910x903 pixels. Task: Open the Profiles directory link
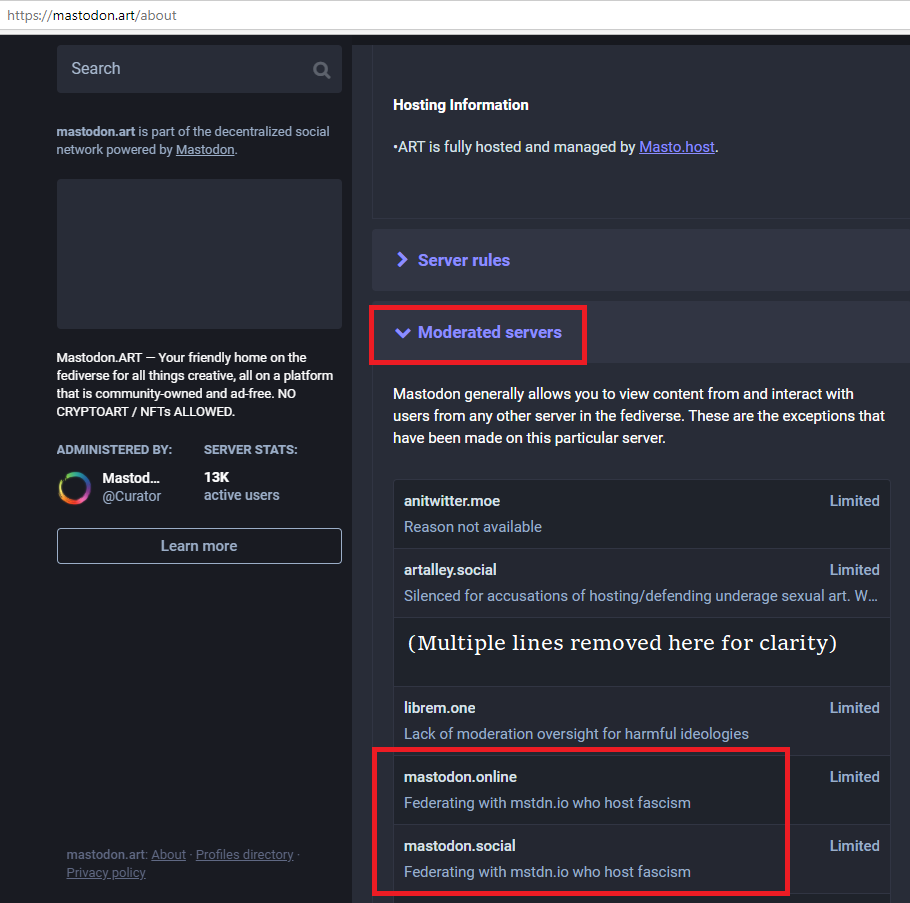(x=244, y=855)
